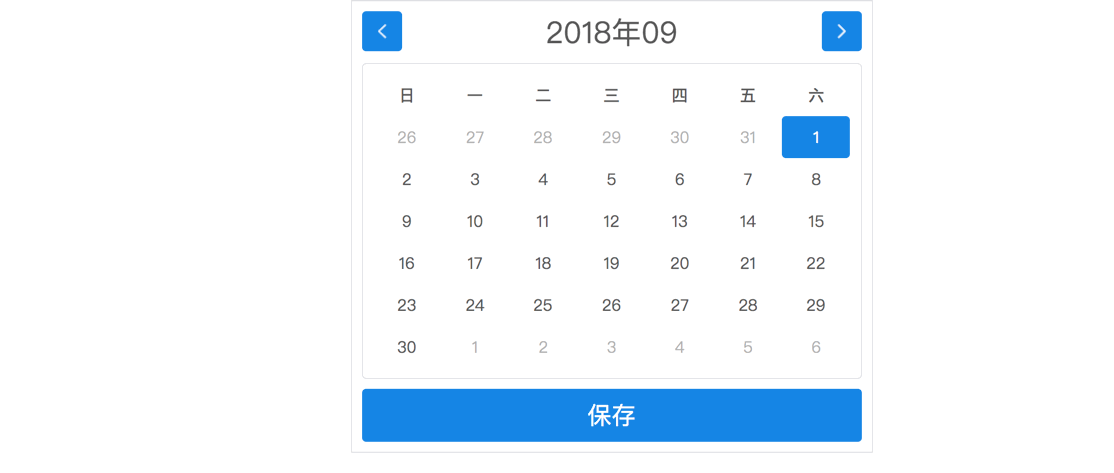The image size is (1114, 473).
Task: Select date 2 in second row
Action: 406,180
